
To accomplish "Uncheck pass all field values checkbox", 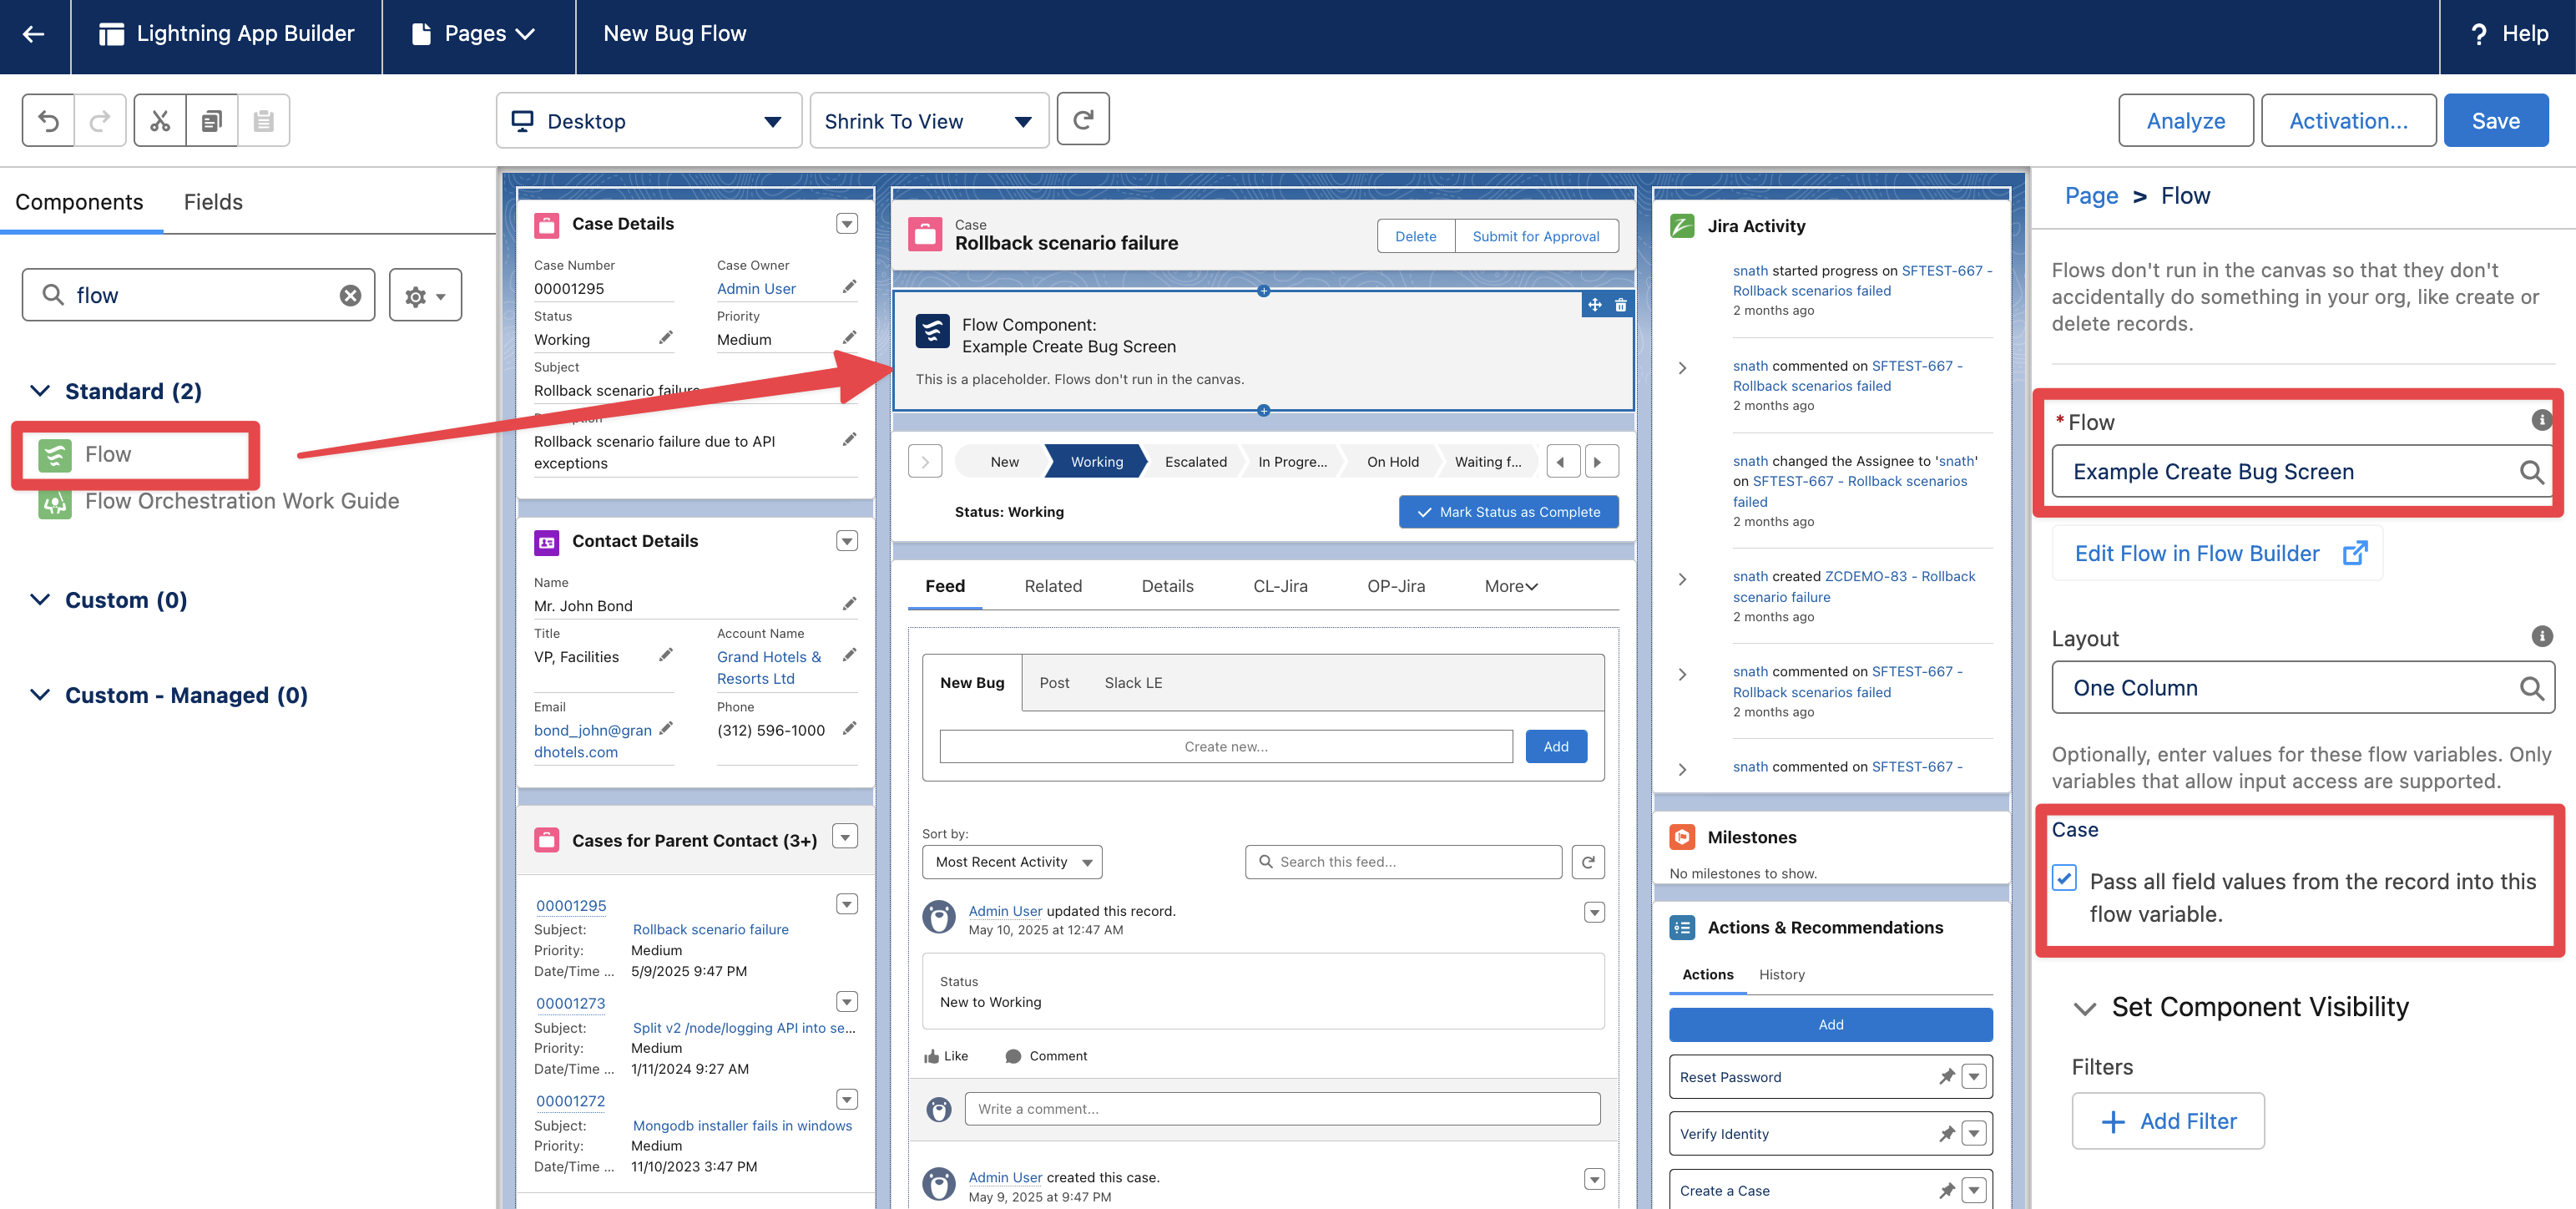I will (x=2064, y=878).
